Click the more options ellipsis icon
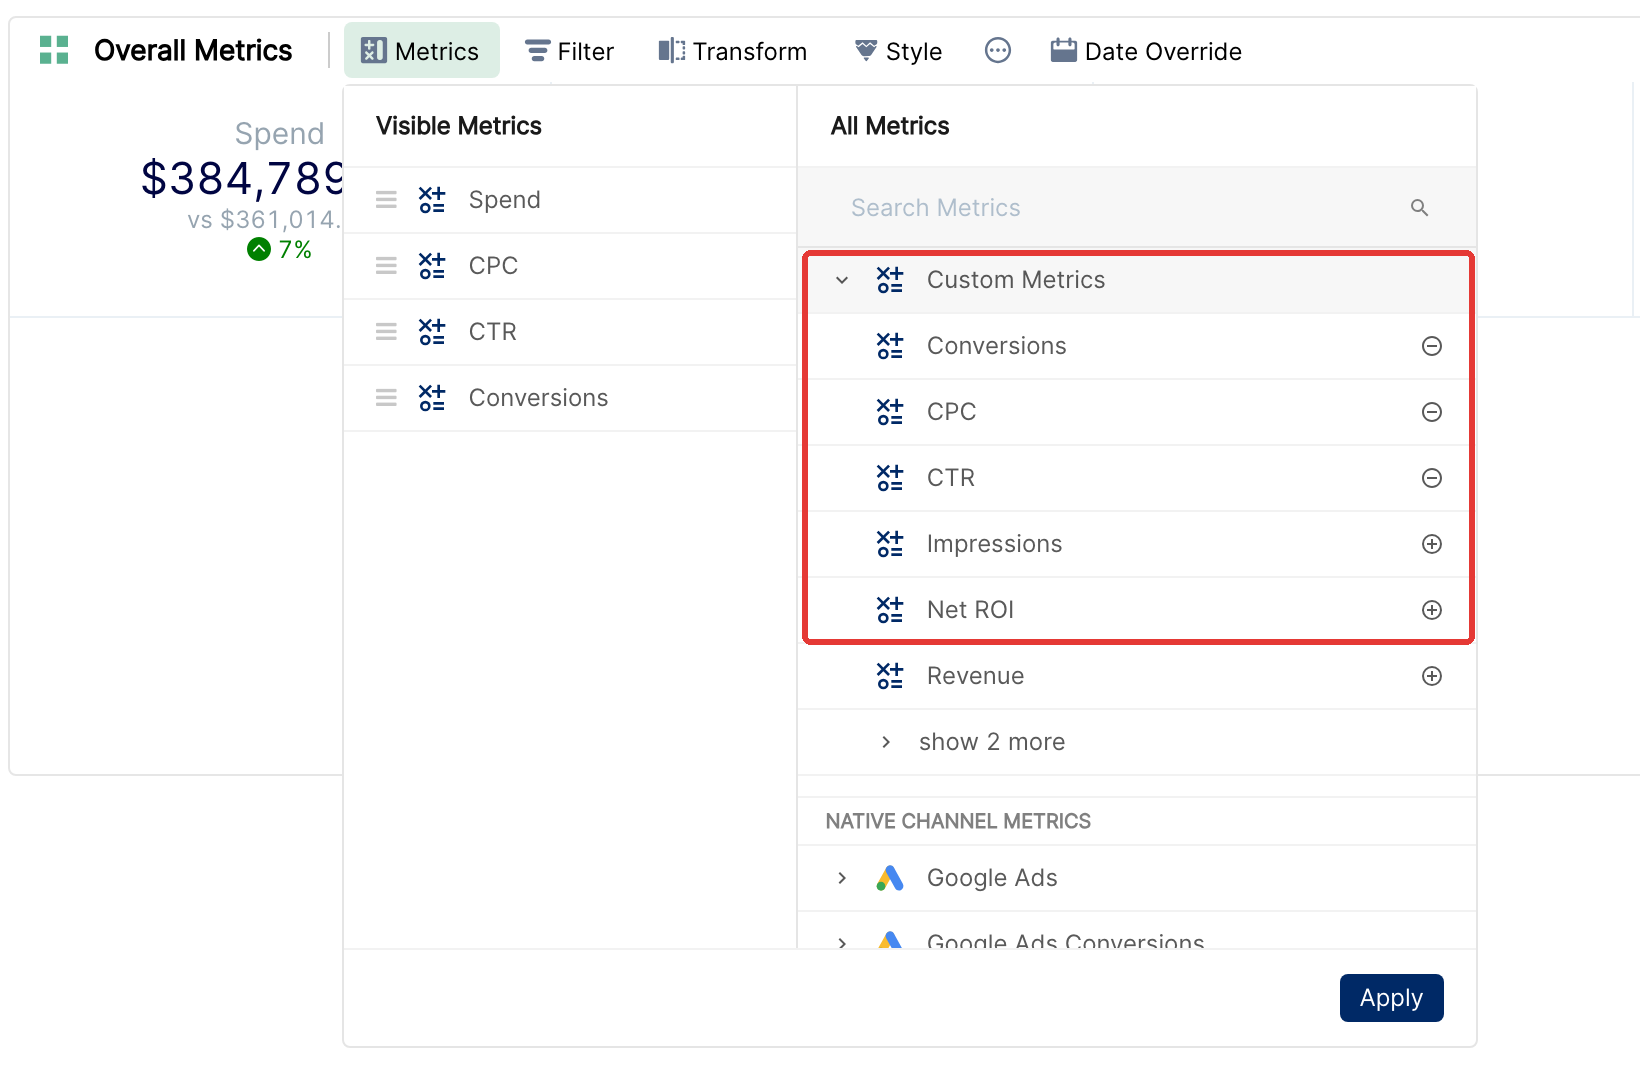1640x1080 pixels. pyautogui.click(x=998, y=50)
